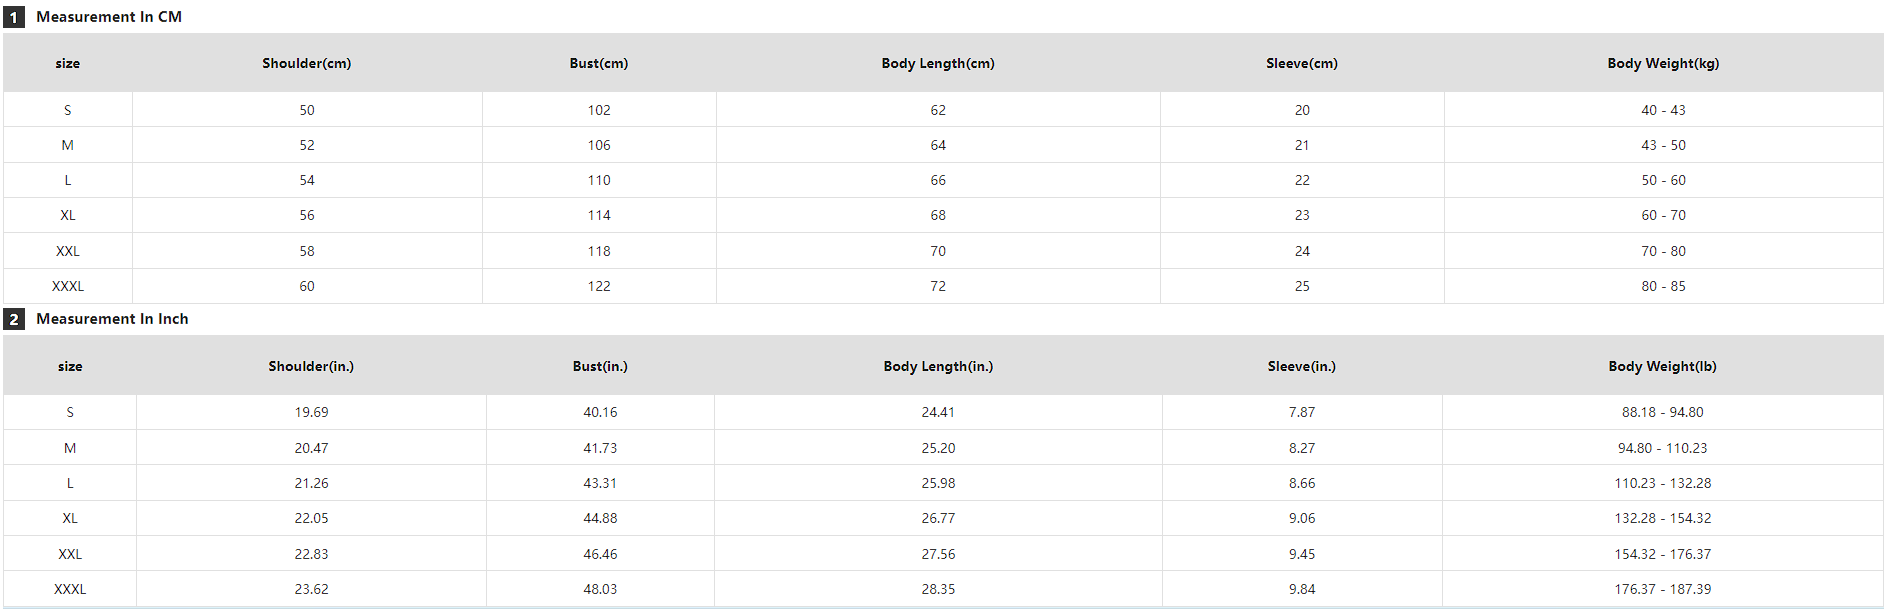
Task: Click the Shoulder(cm) column header
Action: 307,63
